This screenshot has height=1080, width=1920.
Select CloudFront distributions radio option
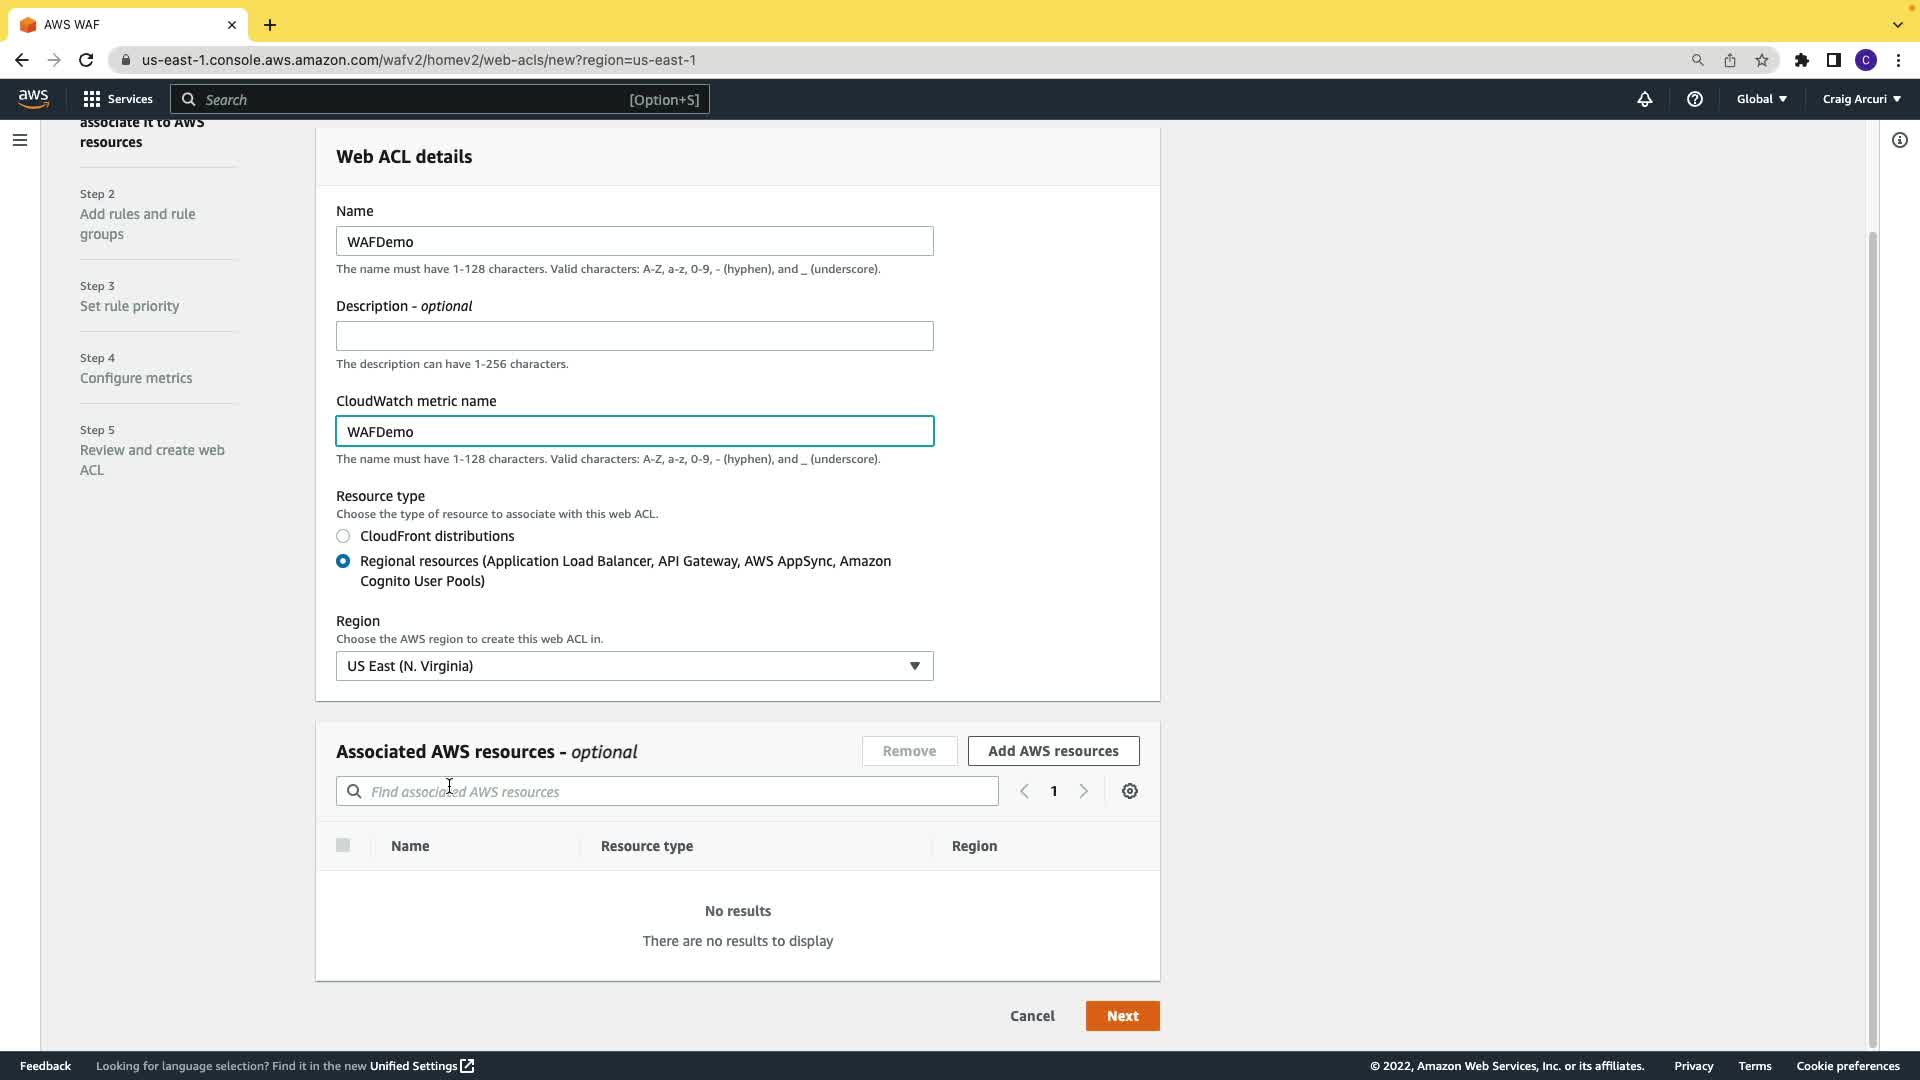(x=343, y=536)
